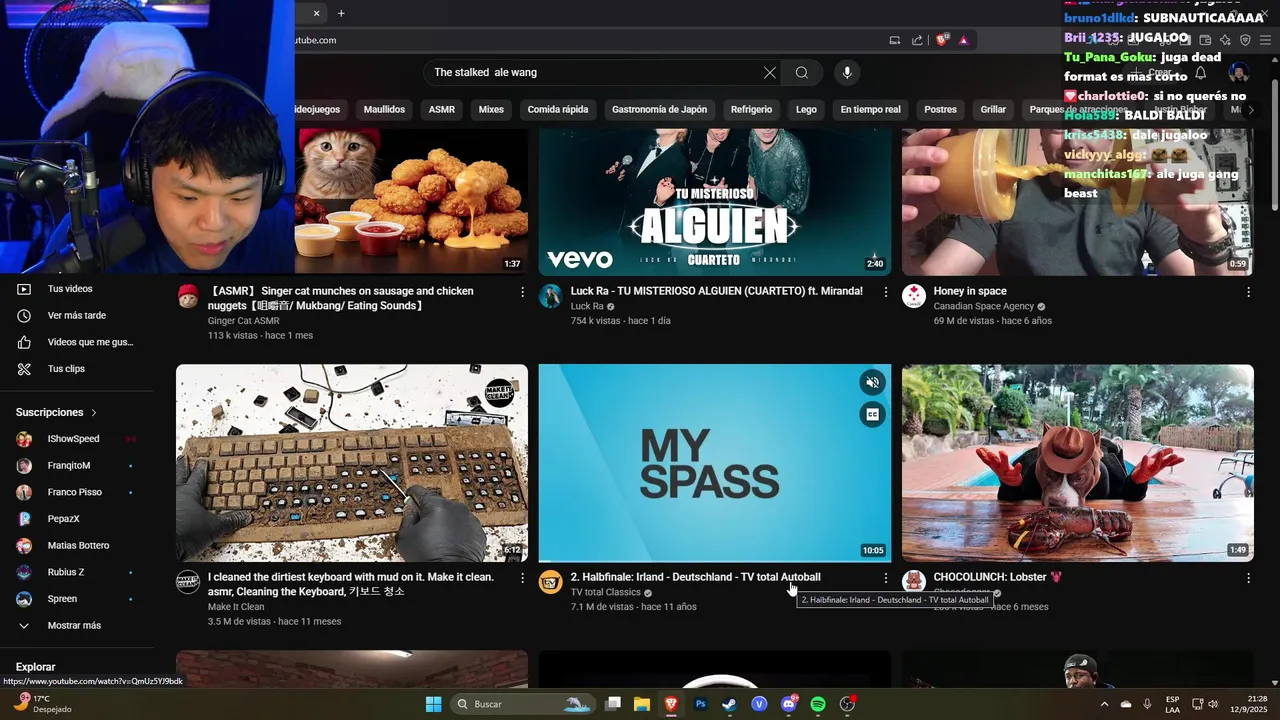This screenshot has height=720, width=1280.
Task: Open Photoshop from the taskbar
Action: tap(701, 704)
